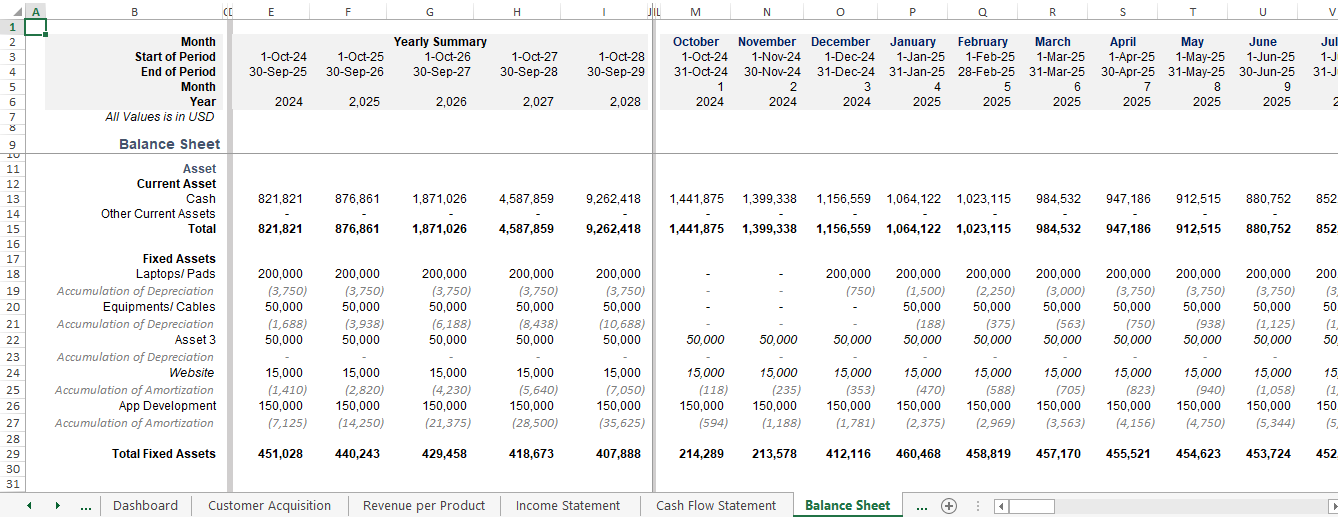This screenshot has height=517, width=1338.
Task: Click the previous sheet navigation arrow
Action: point(29,506)
